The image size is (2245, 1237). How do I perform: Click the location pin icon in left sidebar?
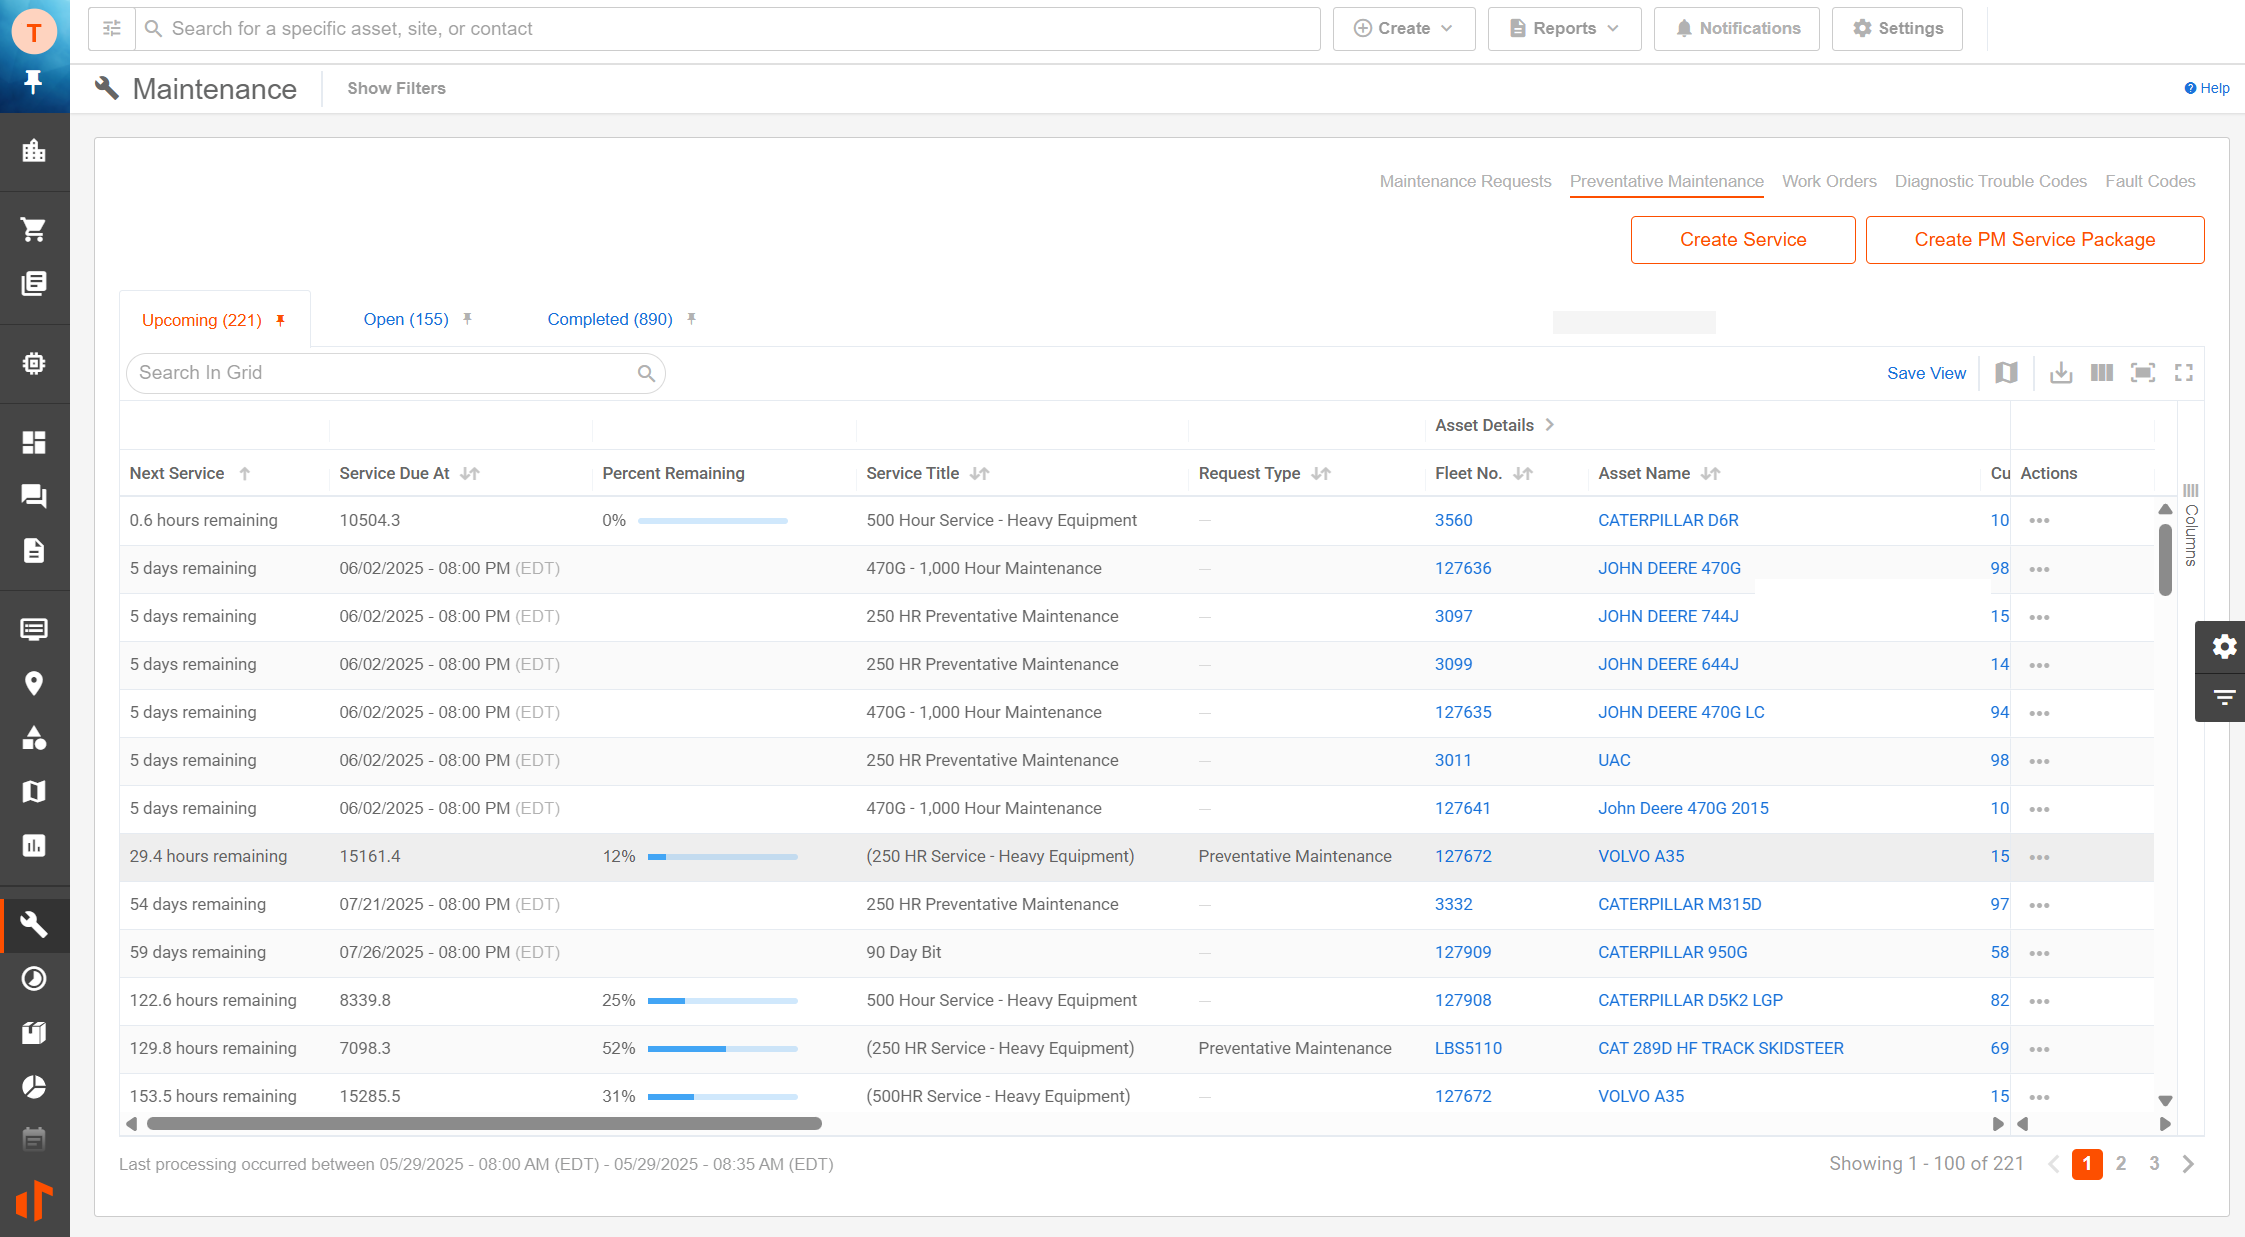pos(34,684)
